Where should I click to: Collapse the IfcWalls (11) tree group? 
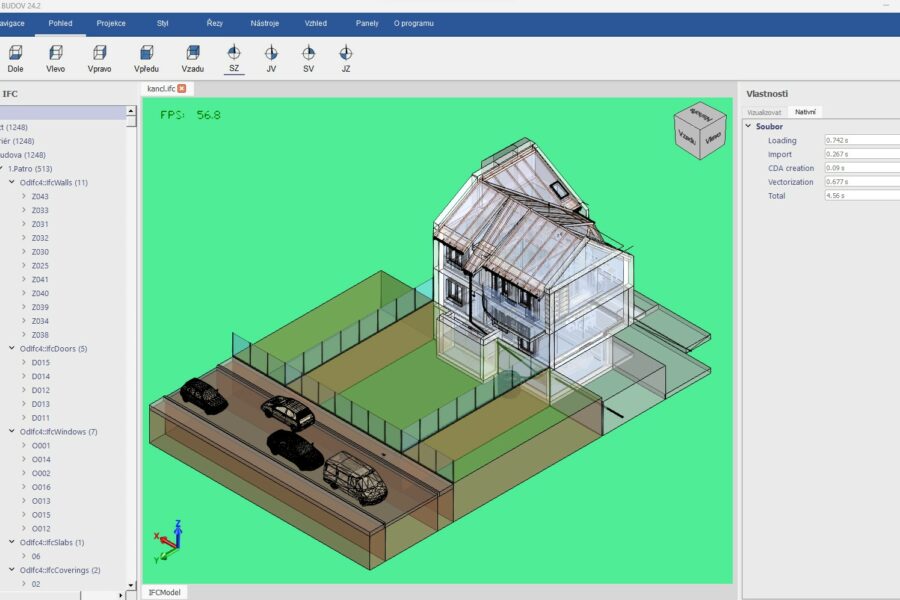click(11, 183)
